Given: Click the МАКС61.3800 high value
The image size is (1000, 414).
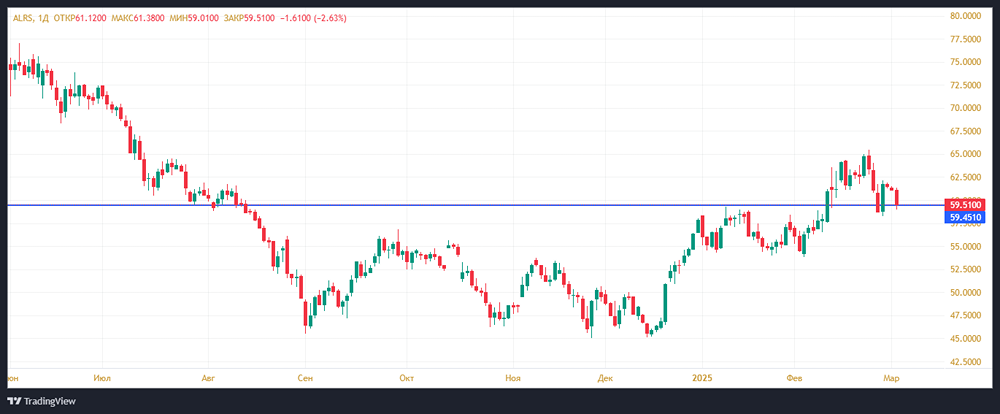Looking at the screenshot, I should tap(138, 18).
